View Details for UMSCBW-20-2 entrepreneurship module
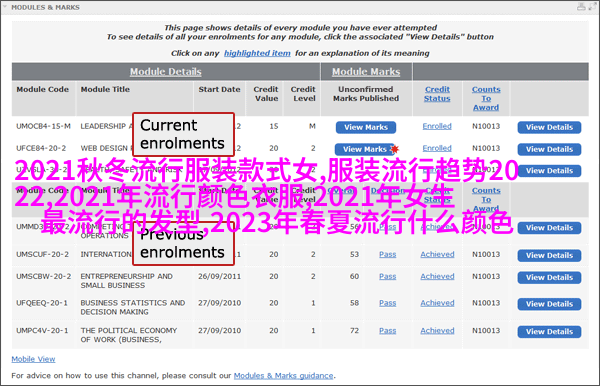Viewport: 600px width, 386px height. (x=549, y=277)
